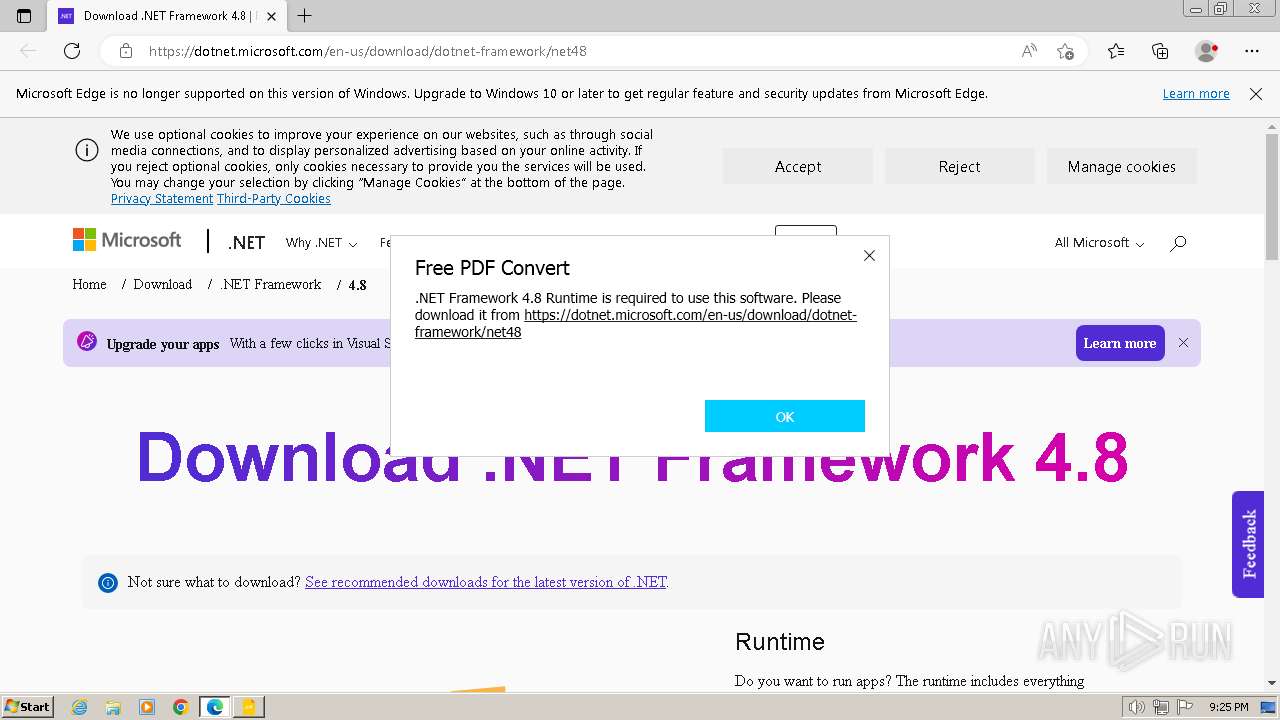Expand the Why .NET dropdown

tap(321, 243)
